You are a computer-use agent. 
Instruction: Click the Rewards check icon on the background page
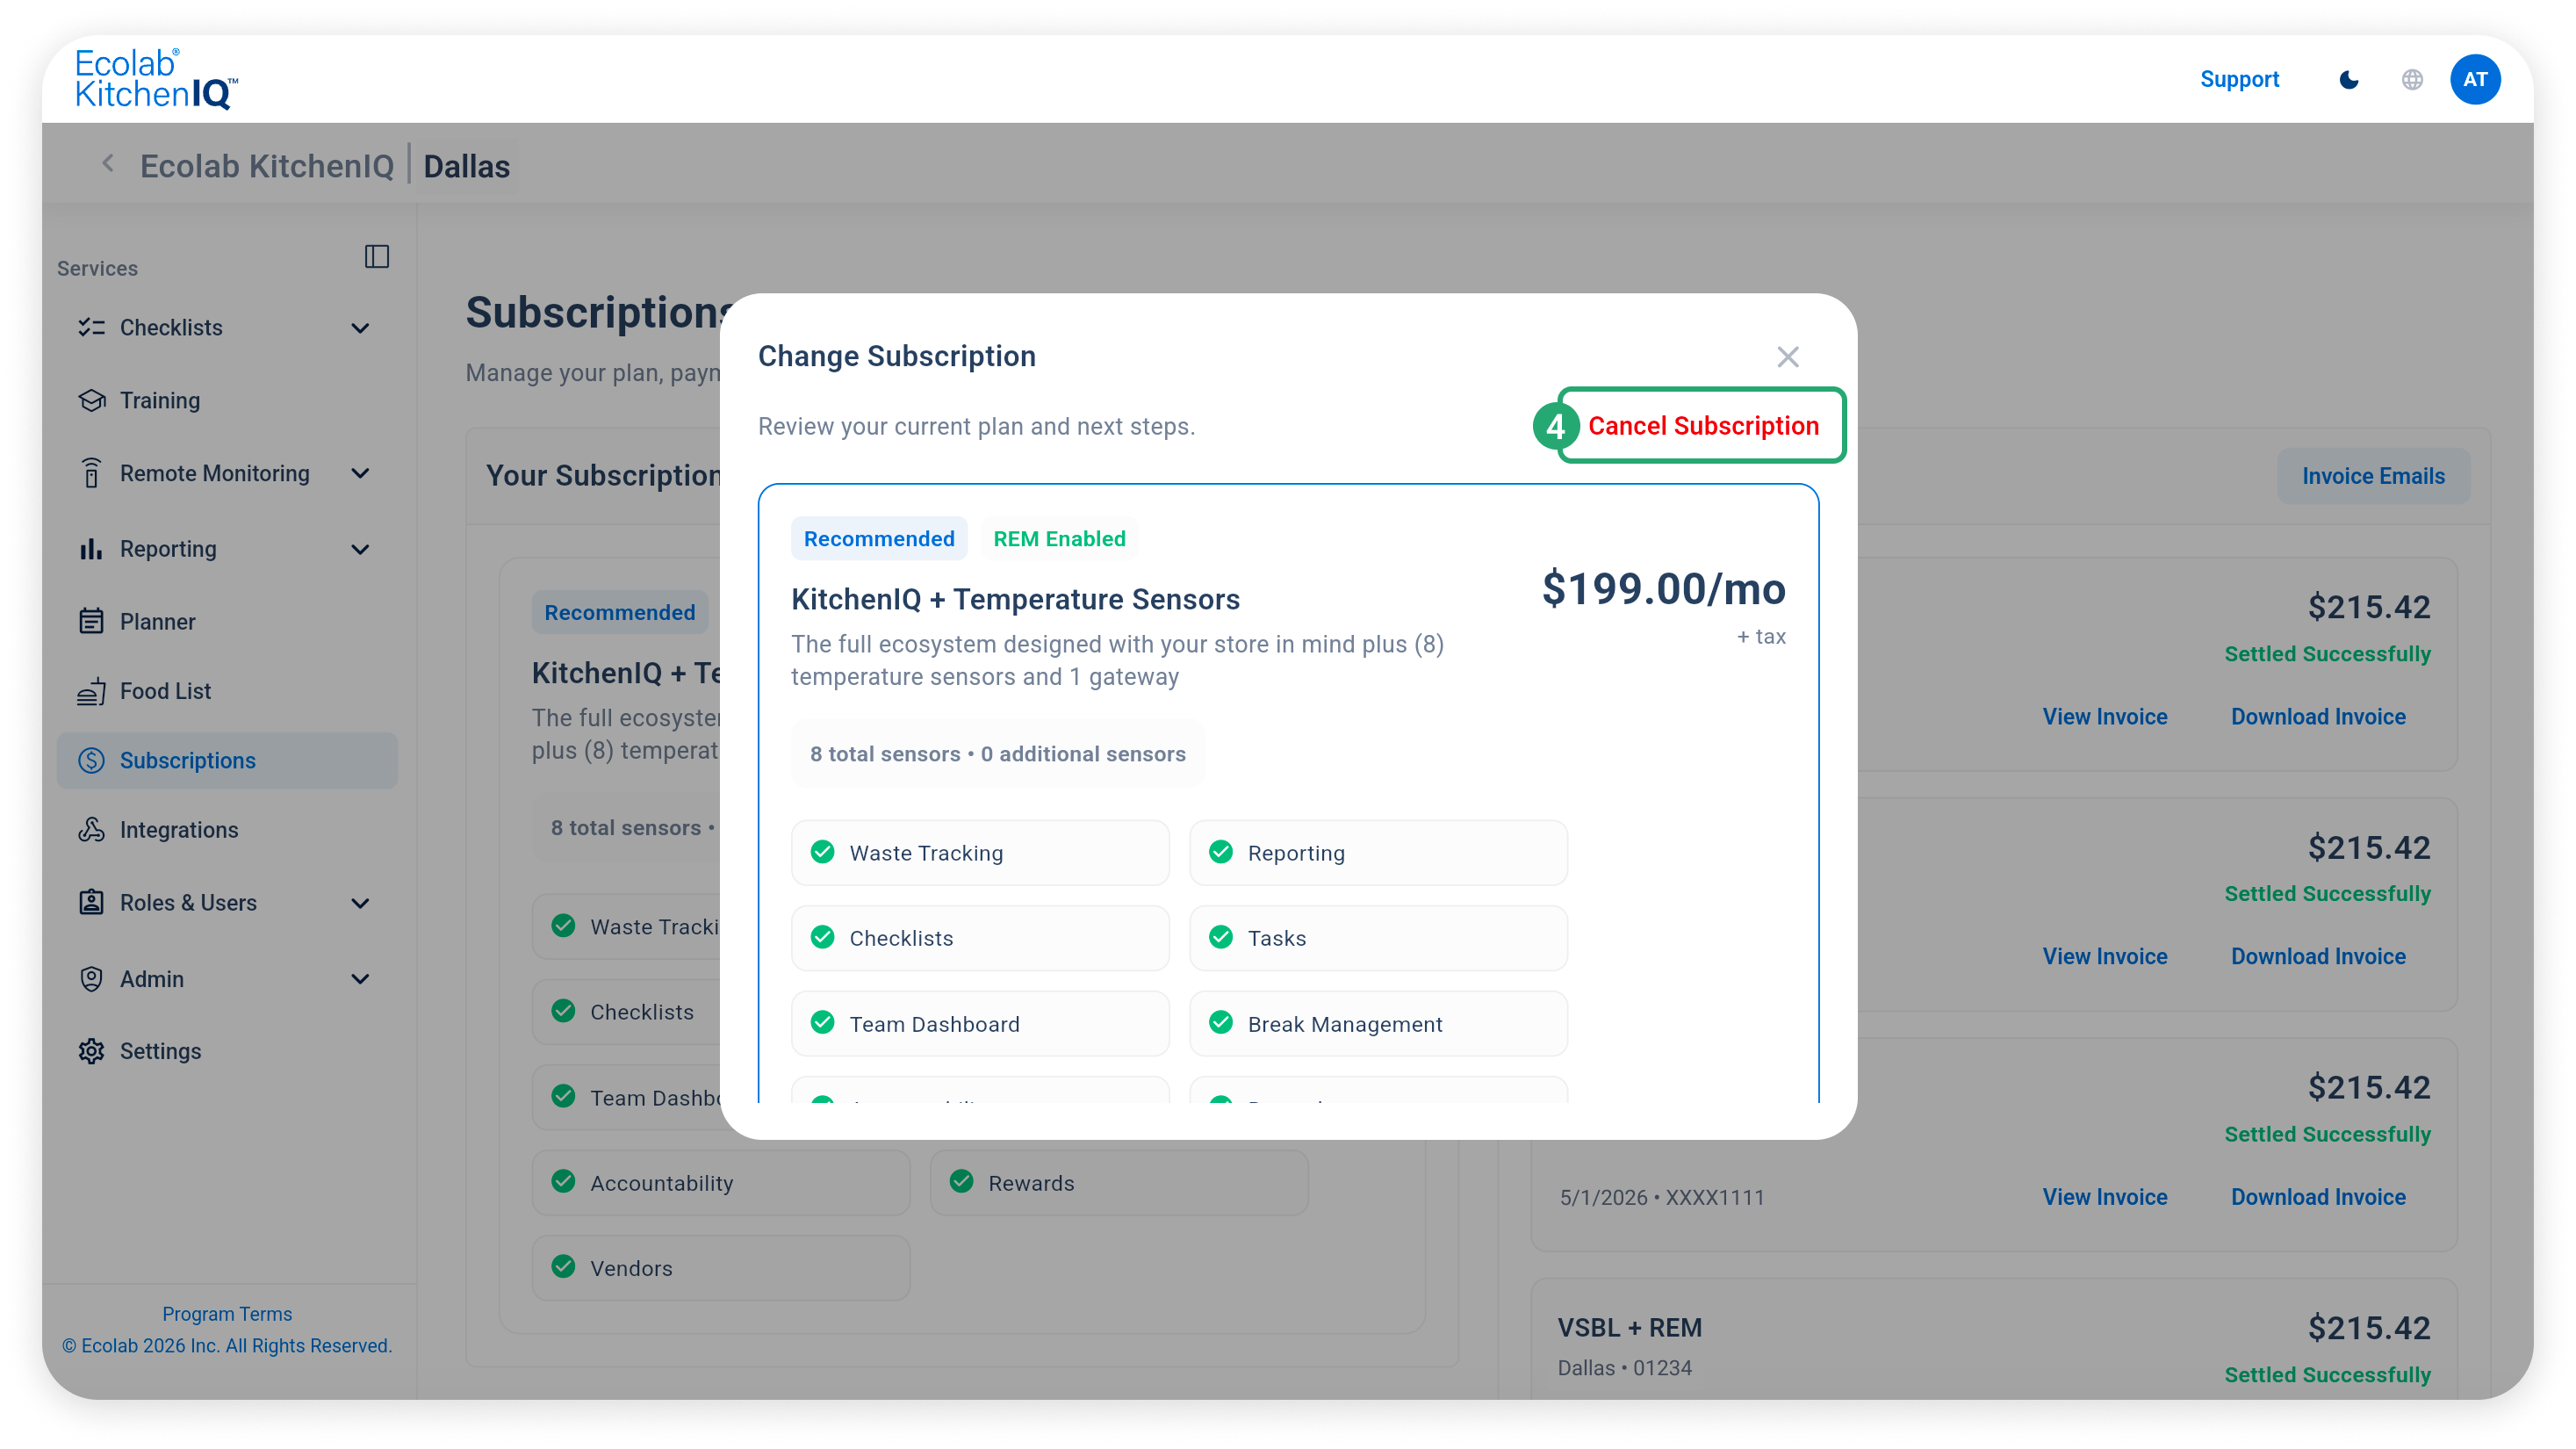pos(962,1182)
